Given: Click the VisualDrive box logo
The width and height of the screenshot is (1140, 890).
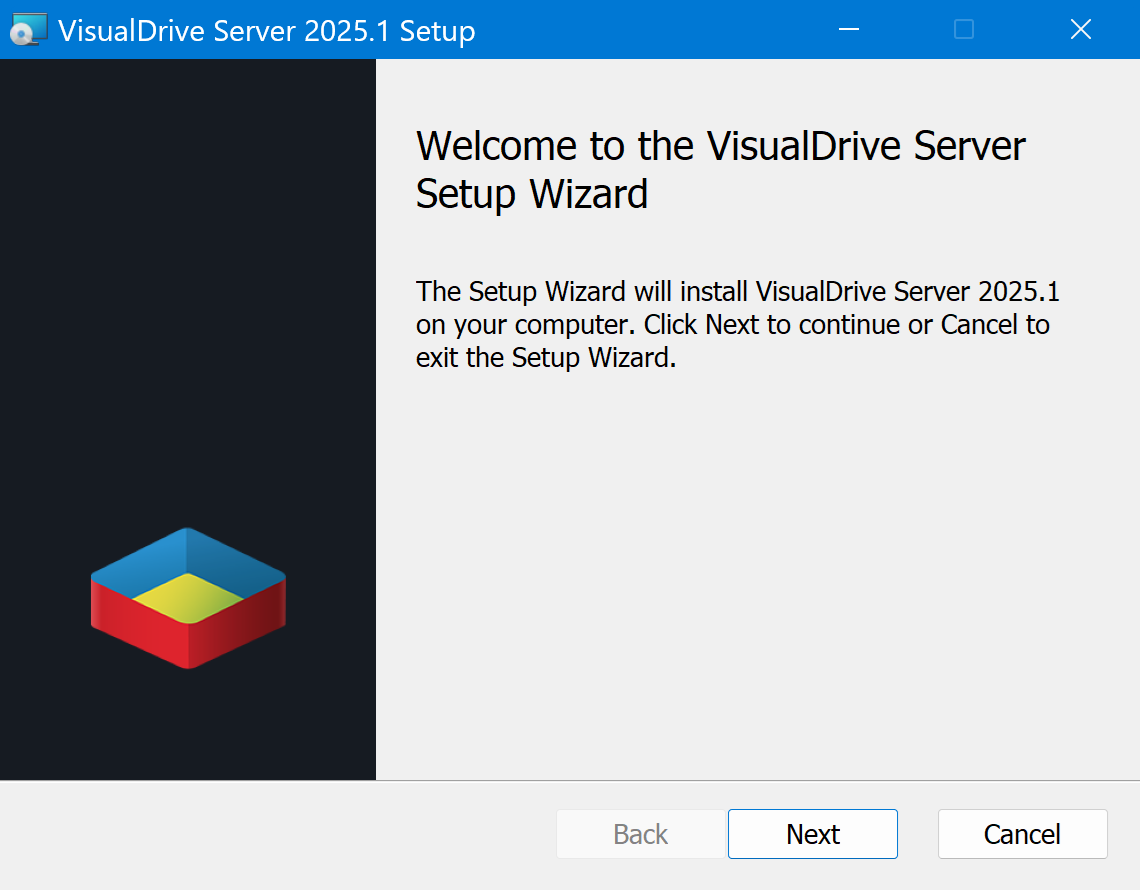Looking at the screenshot, I should tap(188, 598).
